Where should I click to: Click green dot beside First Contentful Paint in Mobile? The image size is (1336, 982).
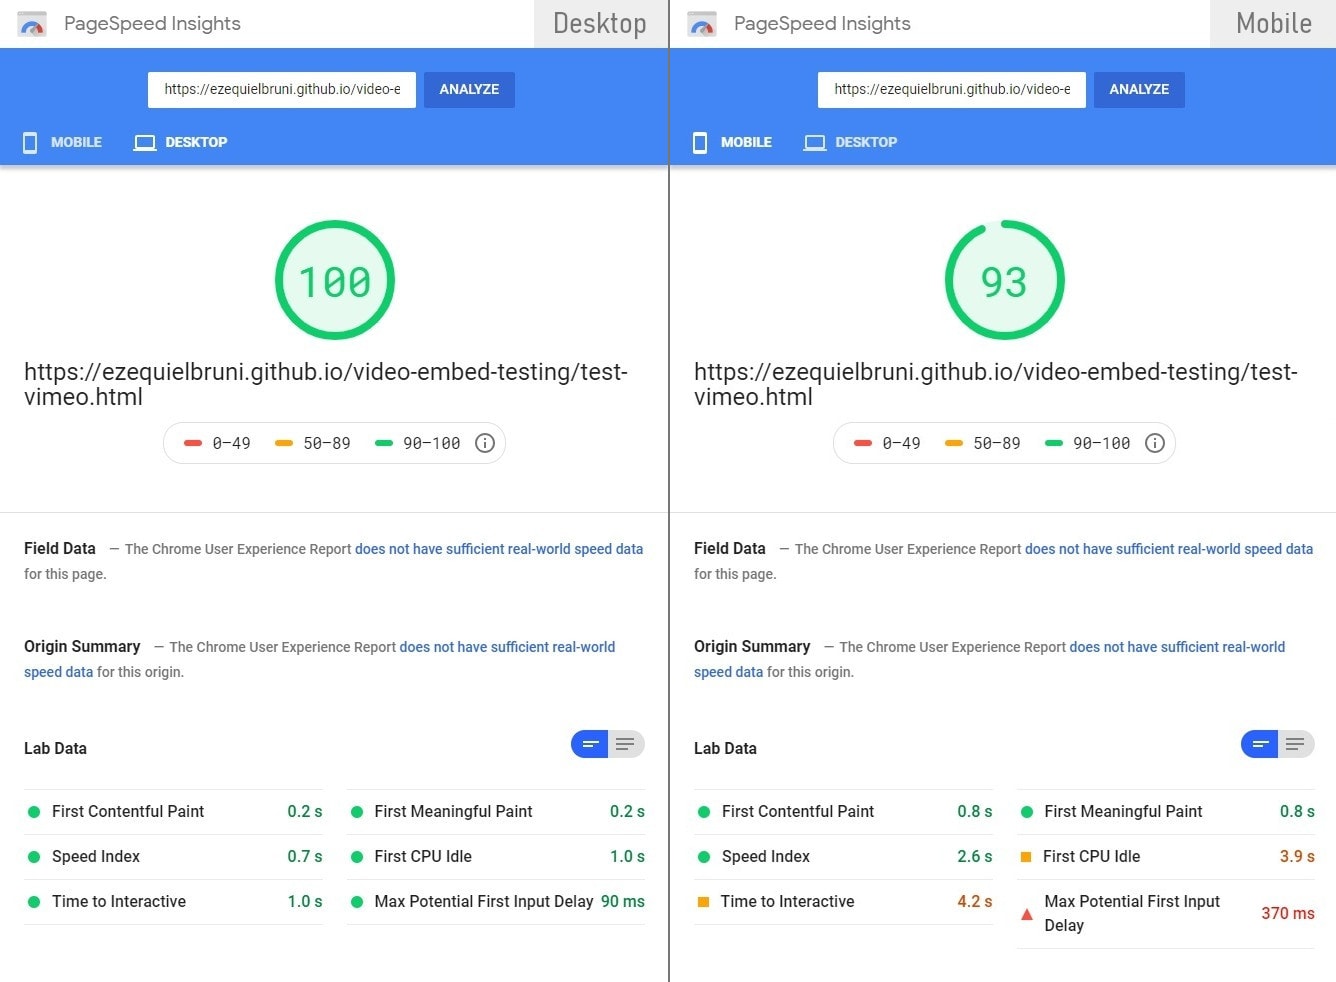(x=704, y=812)
